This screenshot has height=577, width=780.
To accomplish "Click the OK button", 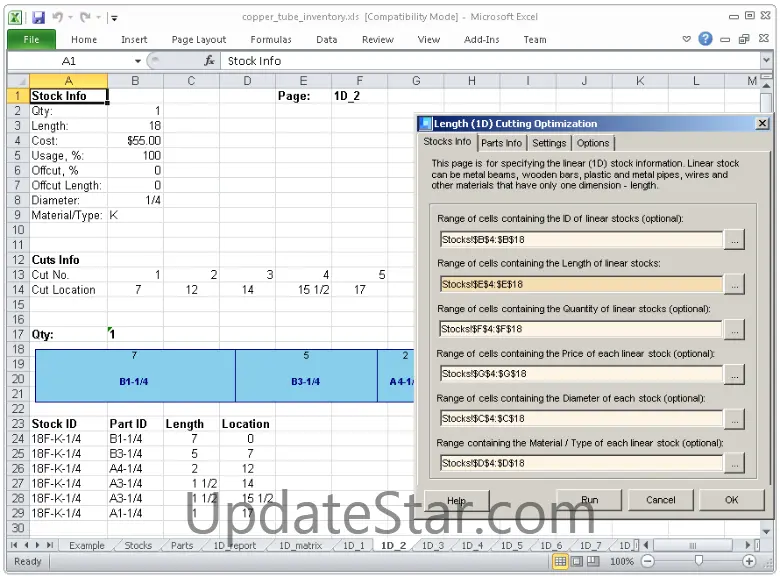I will point(731,500).
